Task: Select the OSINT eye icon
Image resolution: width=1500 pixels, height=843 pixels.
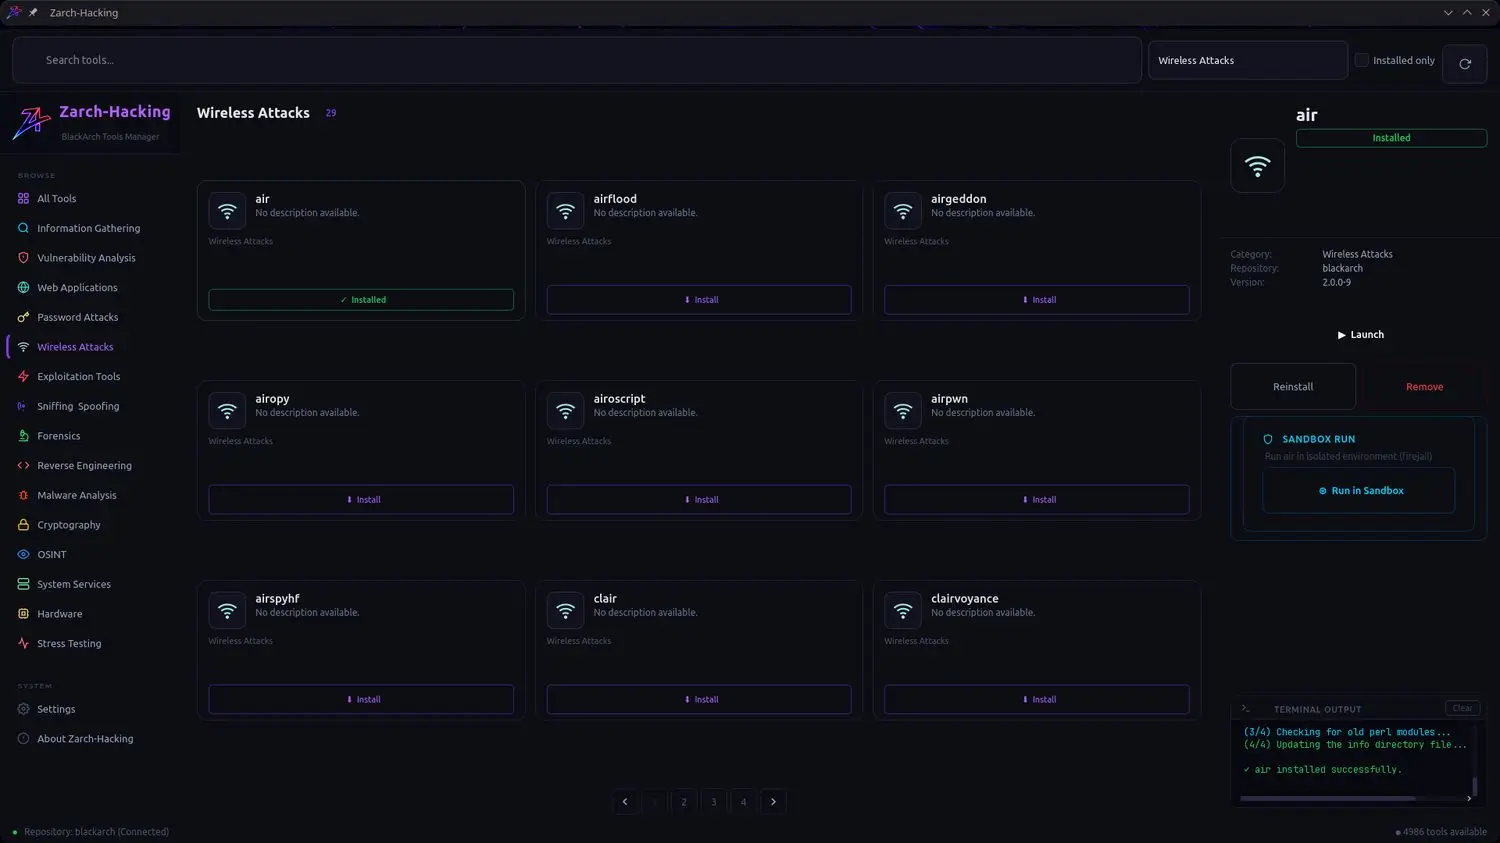Action: [x=23, y=555]
